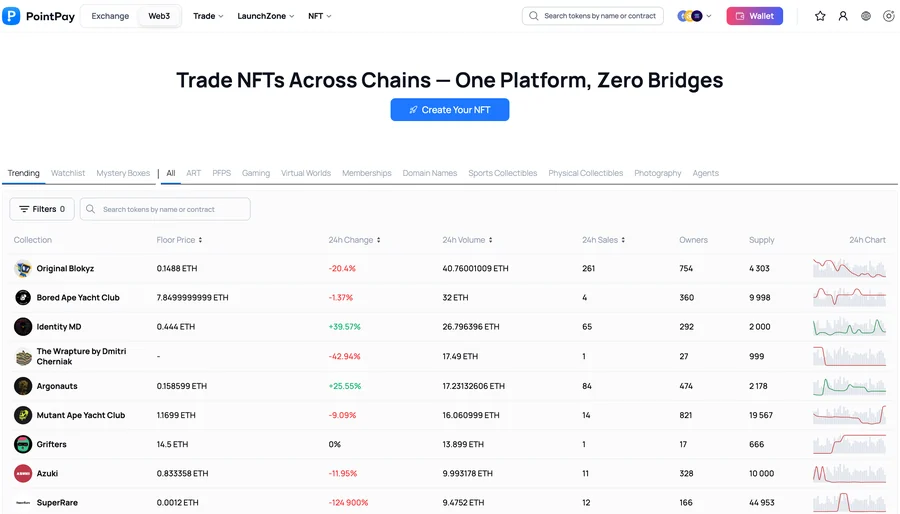This screenshot has width=900, height=514.
Task: Select the Watchlist tab
Action: click(68, 173)
